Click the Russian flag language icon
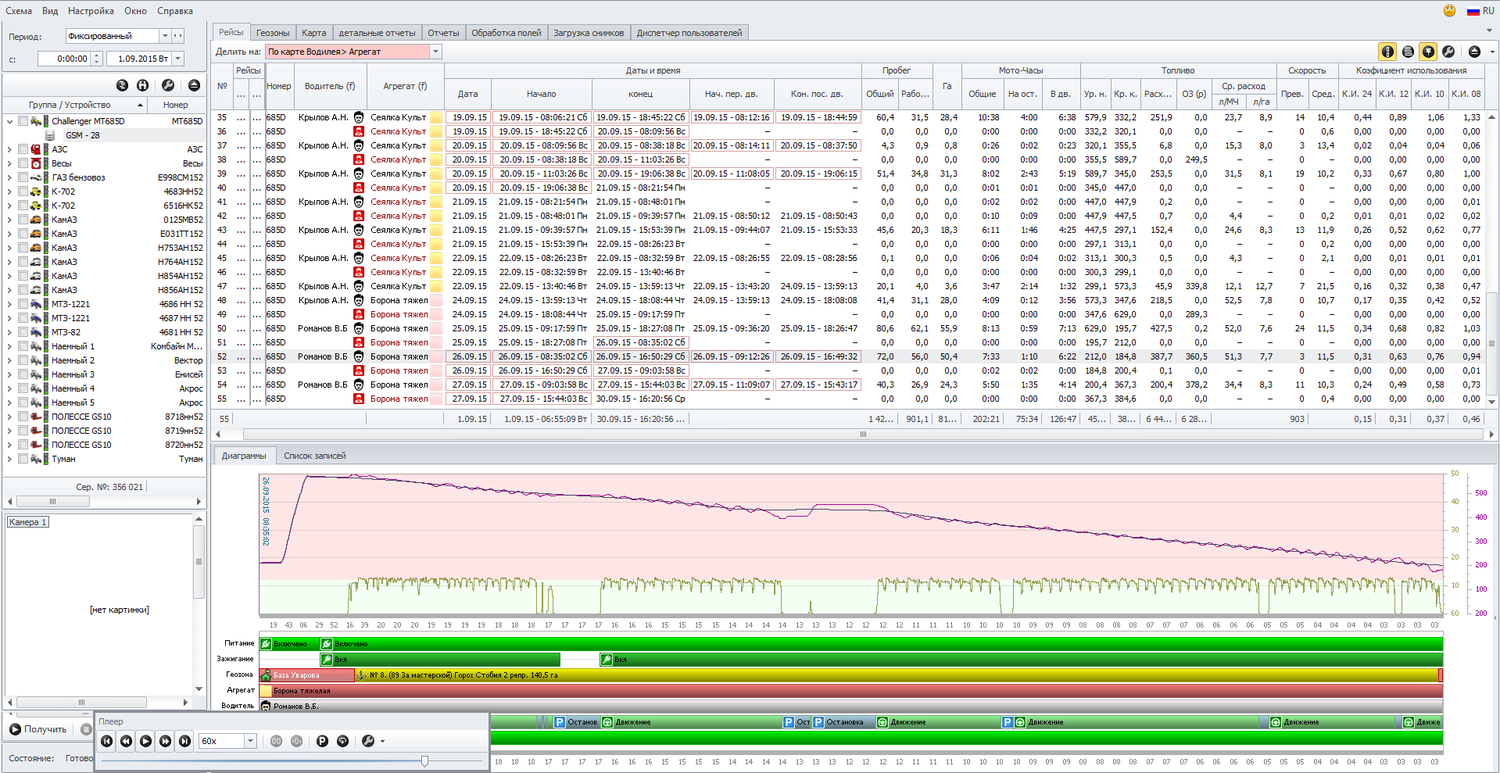 pos(1473,10)
